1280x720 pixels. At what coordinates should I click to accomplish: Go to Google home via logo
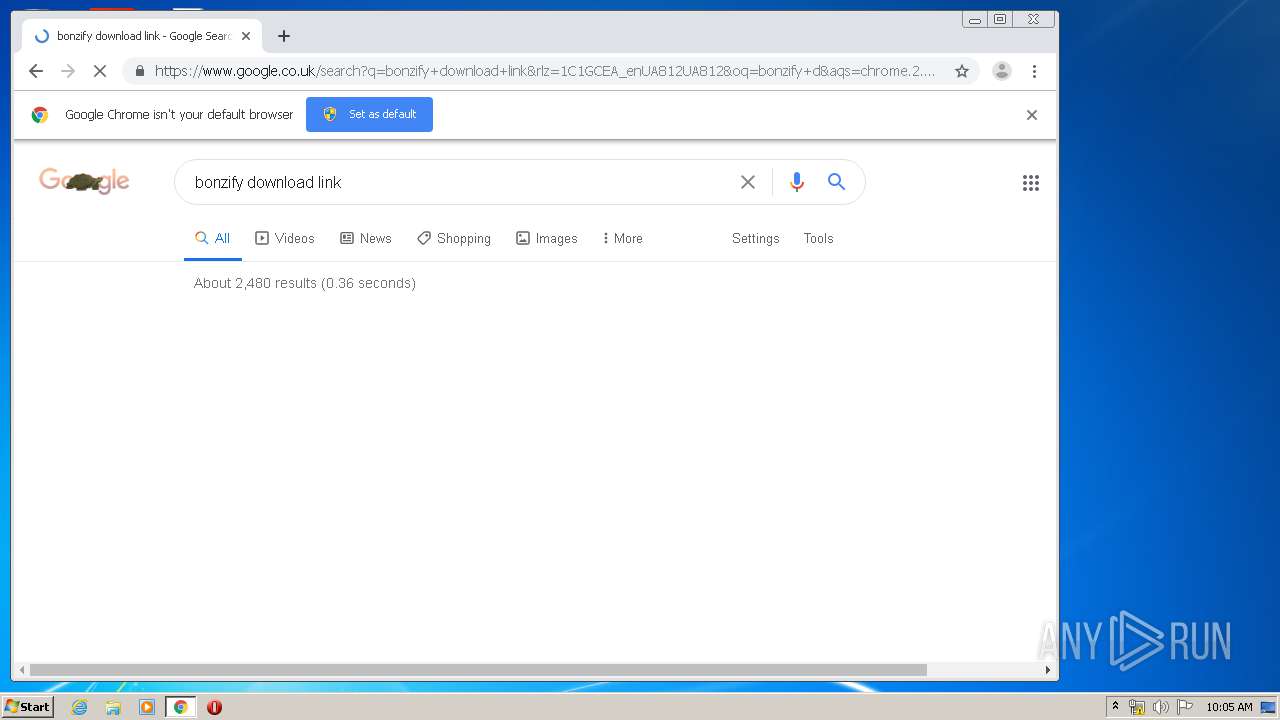(x=84, y=181)
